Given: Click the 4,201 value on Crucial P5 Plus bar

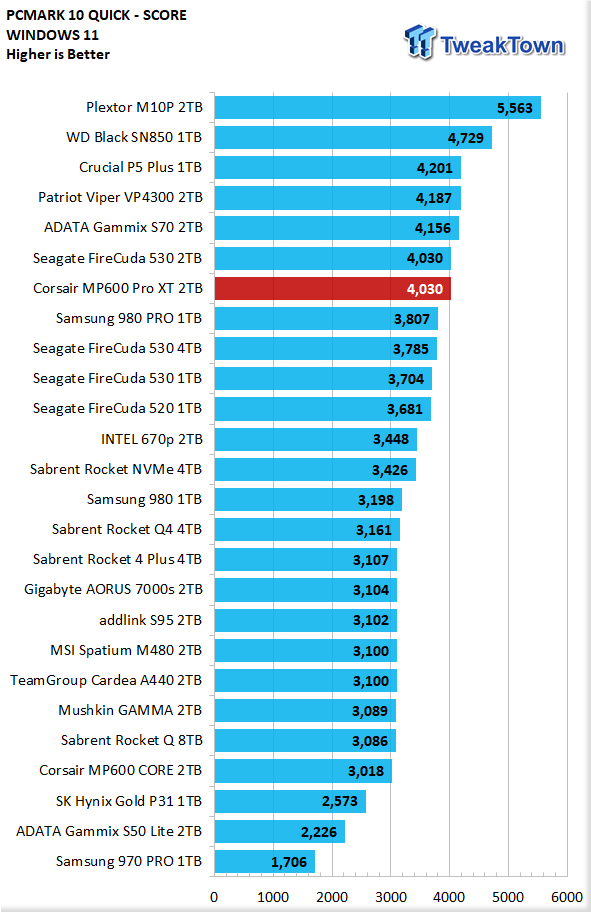Looking at the screenshot, I should click(x=435, y=168).
